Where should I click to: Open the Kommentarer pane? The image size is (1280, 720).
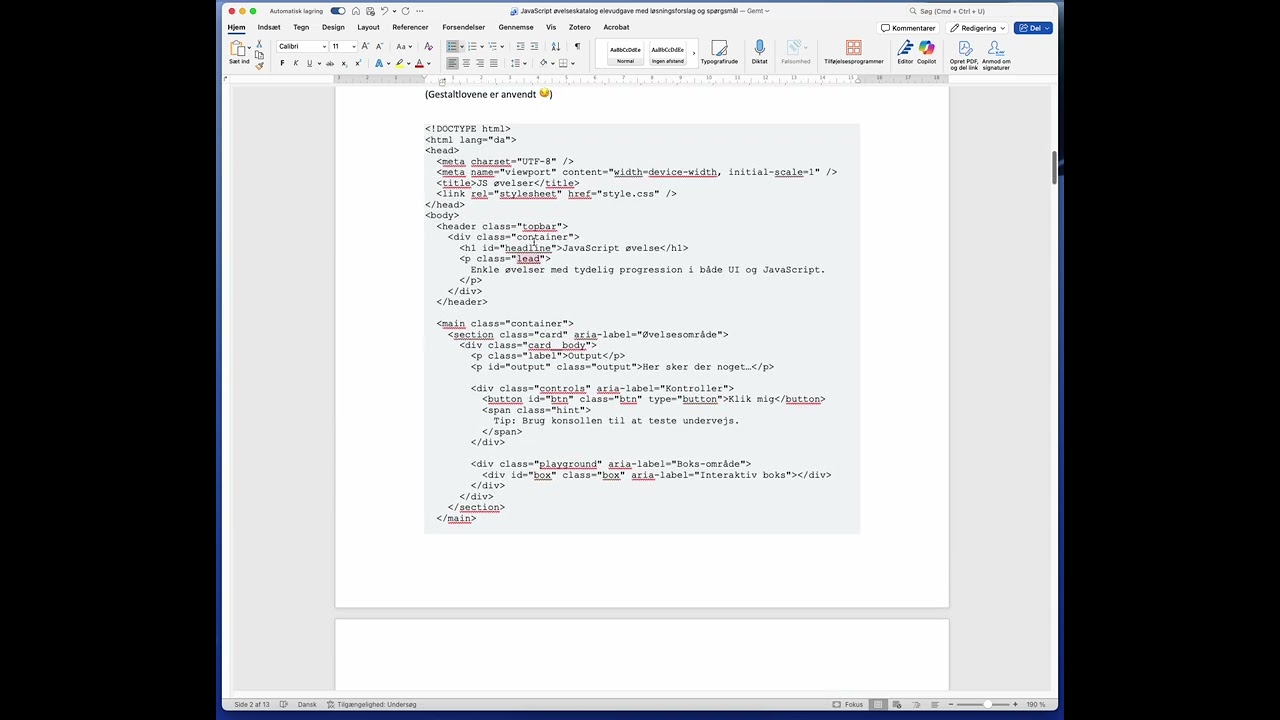908,28
